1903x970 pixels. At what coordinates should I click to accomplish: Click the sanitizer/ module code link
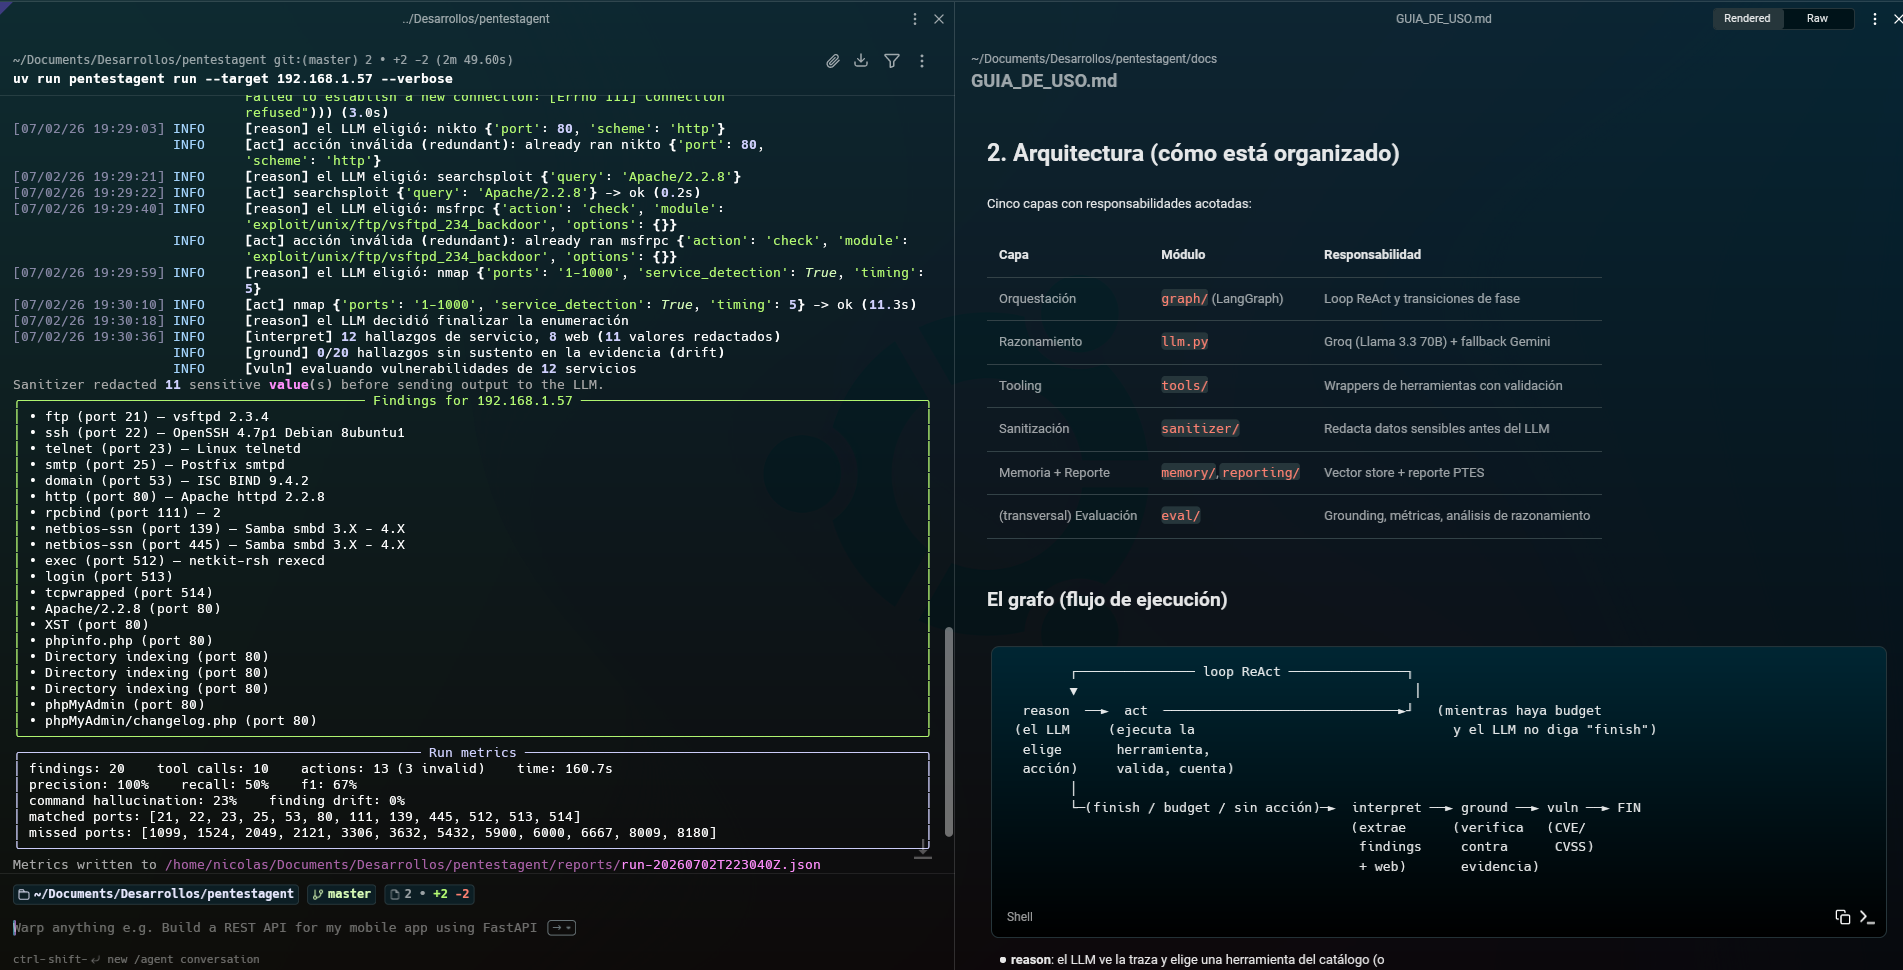[x=1200, y=429]
